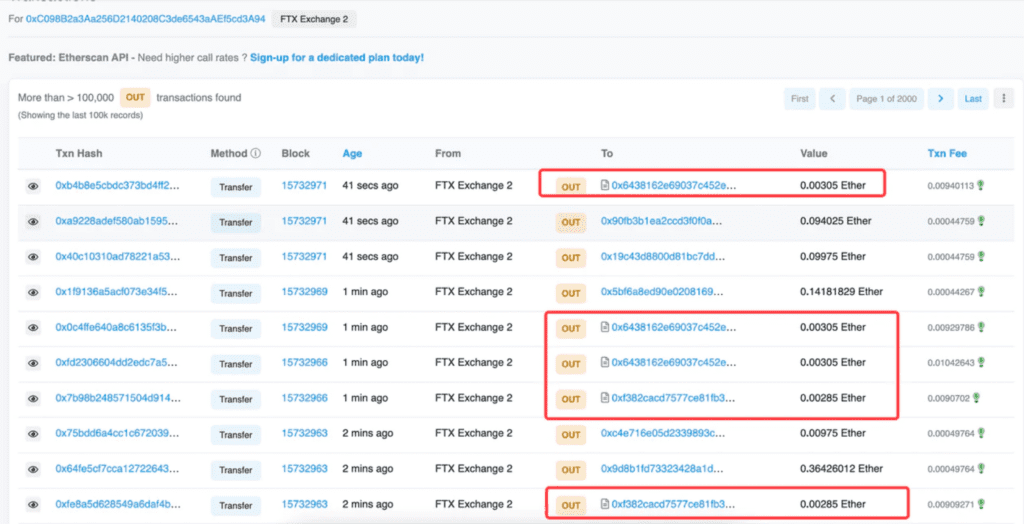Open transaction hash 0xa9228adef580ab1595
Image resolution: width=1024 pixels, height=524 pixels.
coord(118,221)
